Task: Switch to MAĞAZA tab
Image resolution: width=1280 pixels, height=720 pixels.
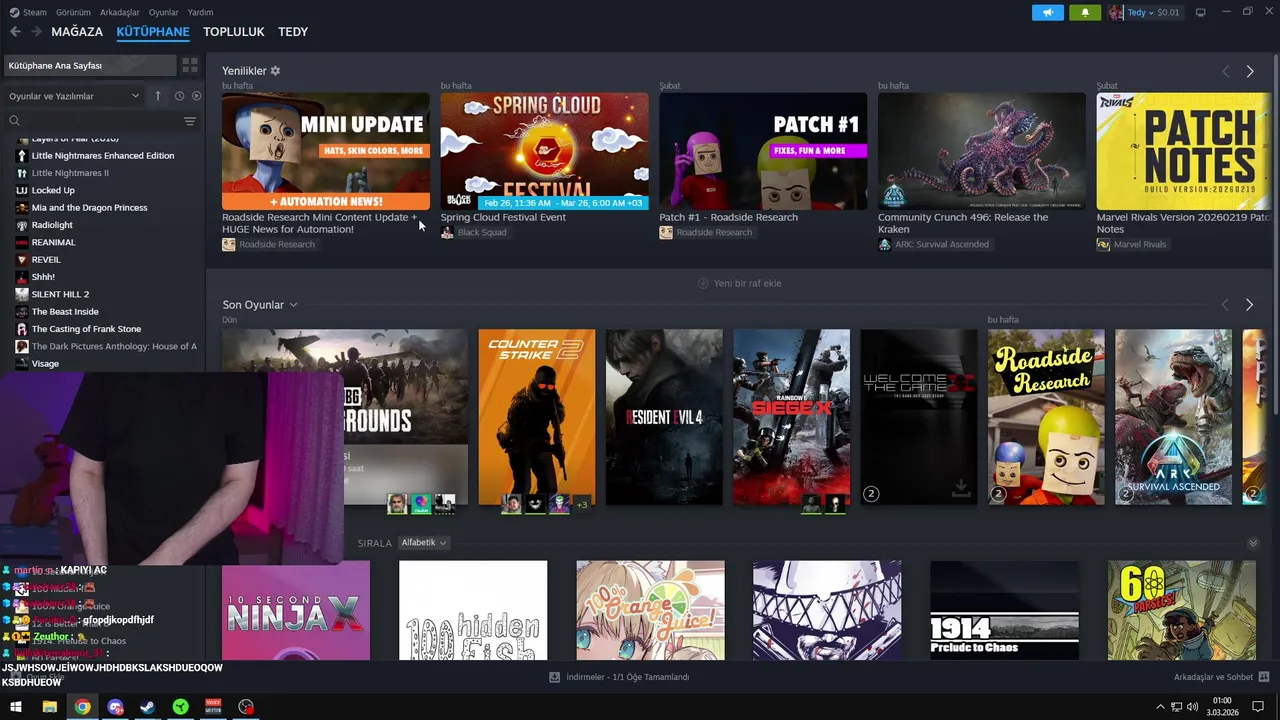Action: pos(77,32)
